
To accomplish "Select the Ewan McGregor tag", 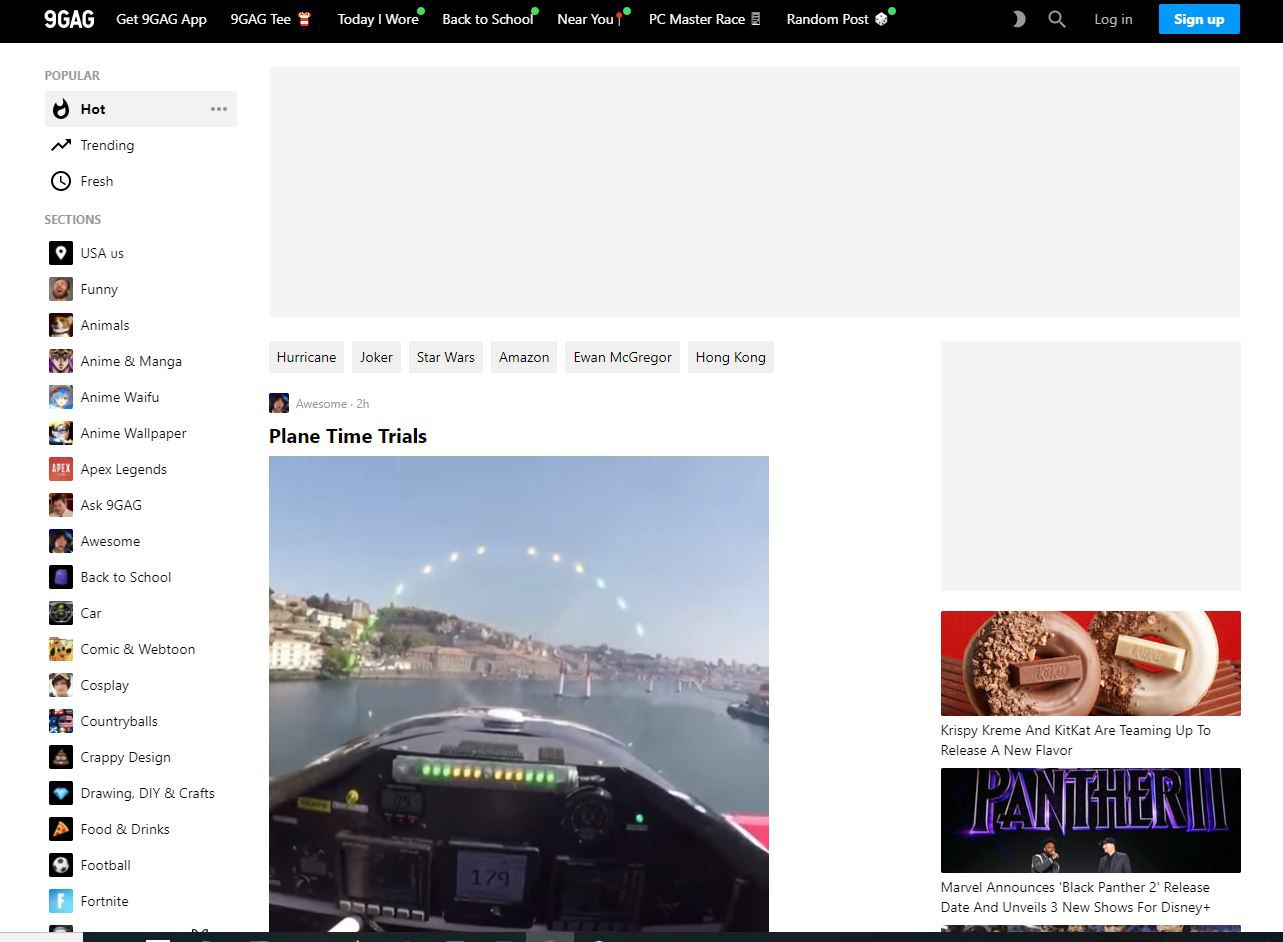I will (x=622, y=357).
